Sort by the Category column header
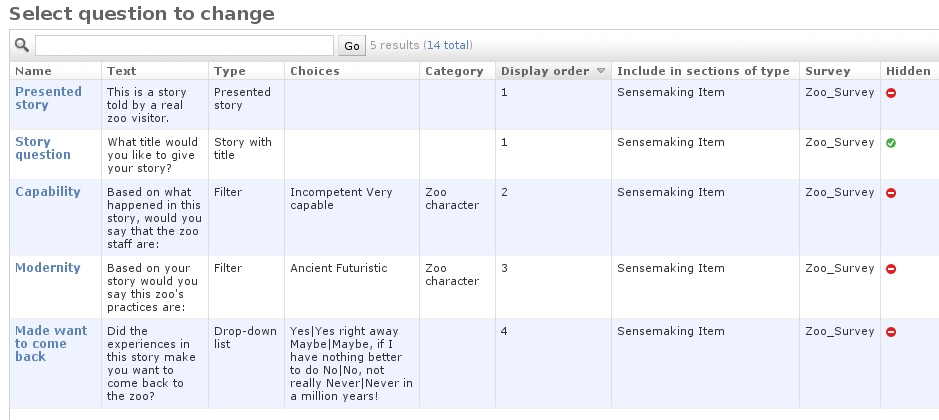The image size is (939, 420). (x=455, y=71)
